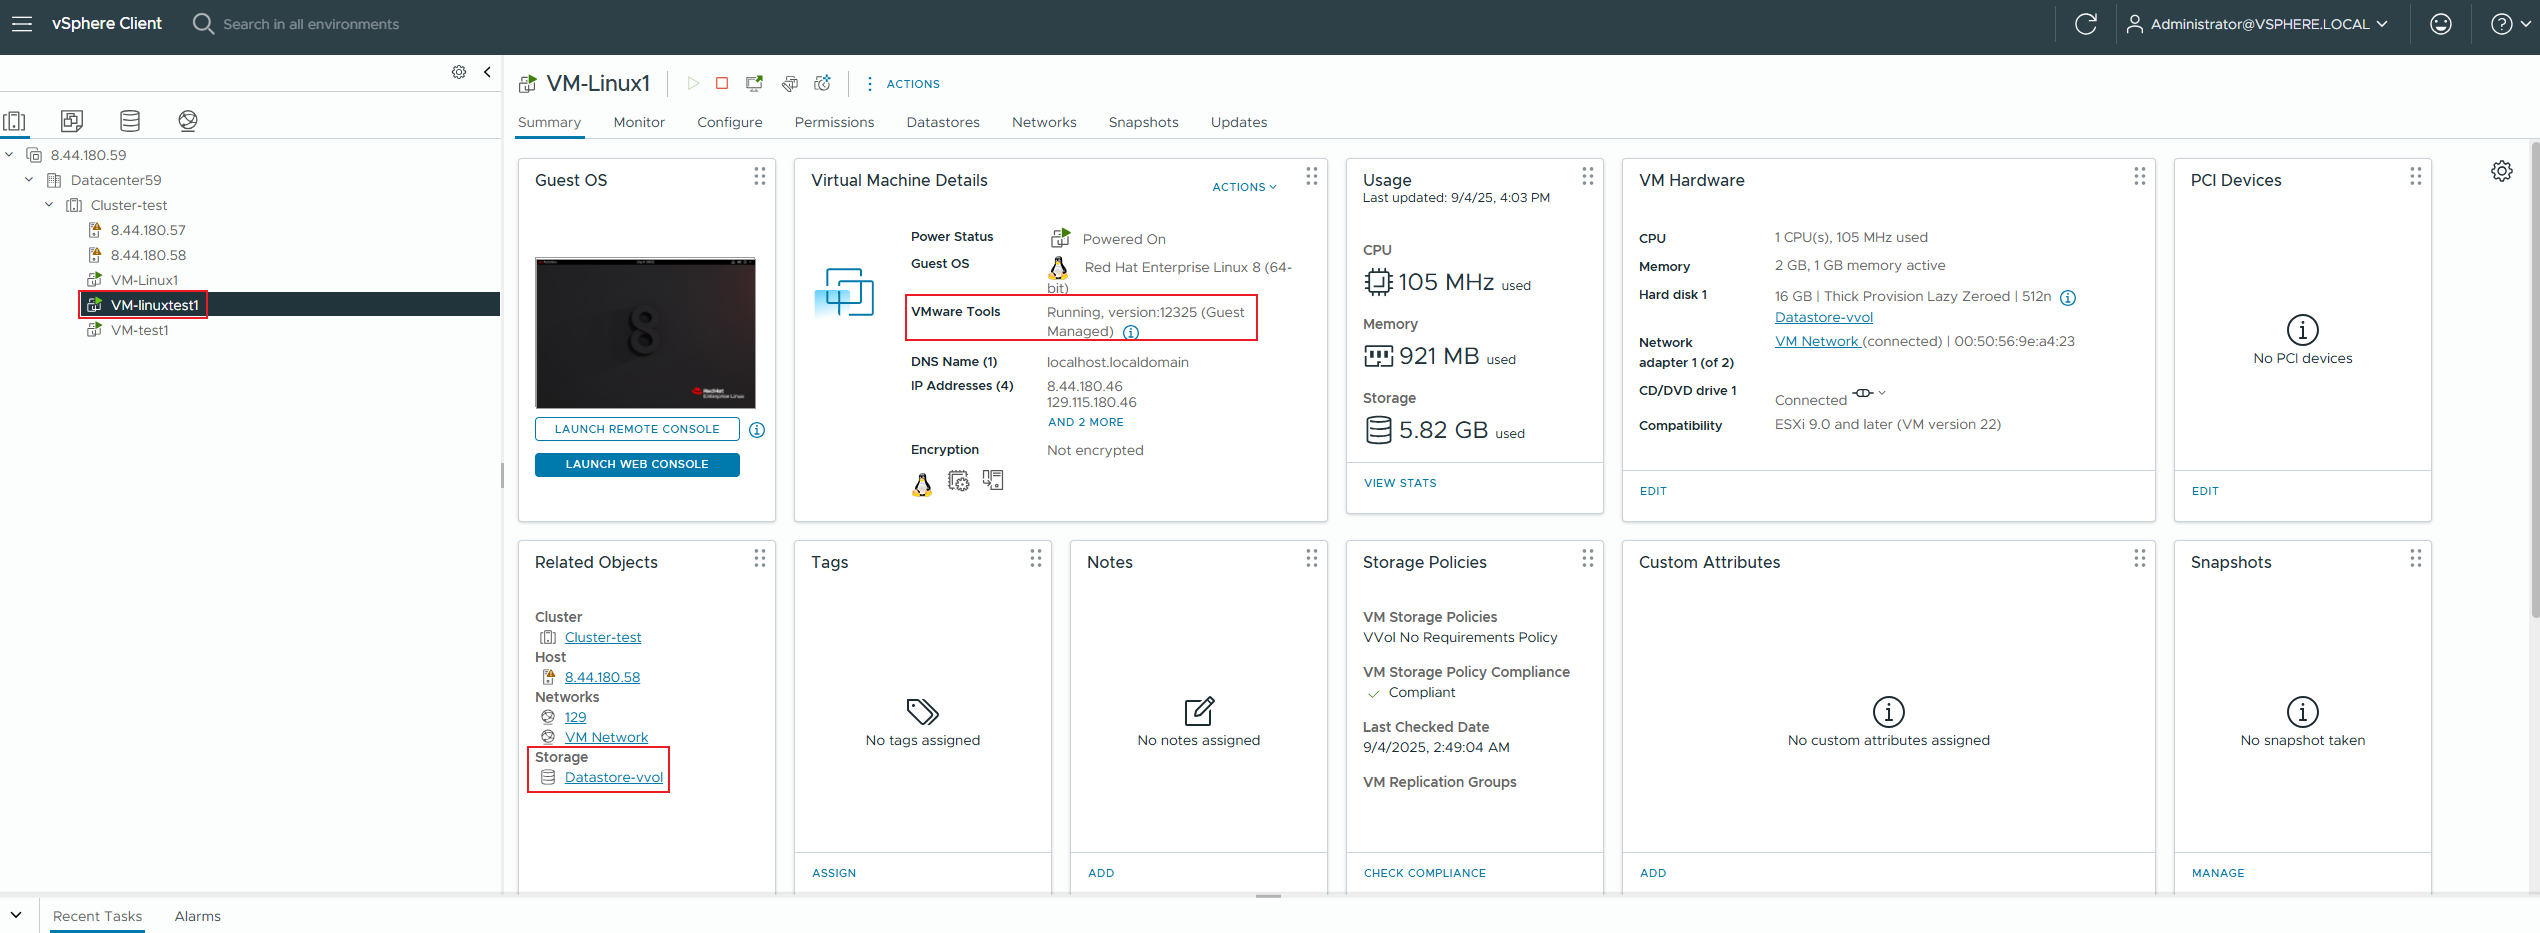Image resolution: width=2540 pixels, height=933 pixels.
Task: Click CHECK COMPLIANCE in Storage Policies
Action: point(1424,873)
